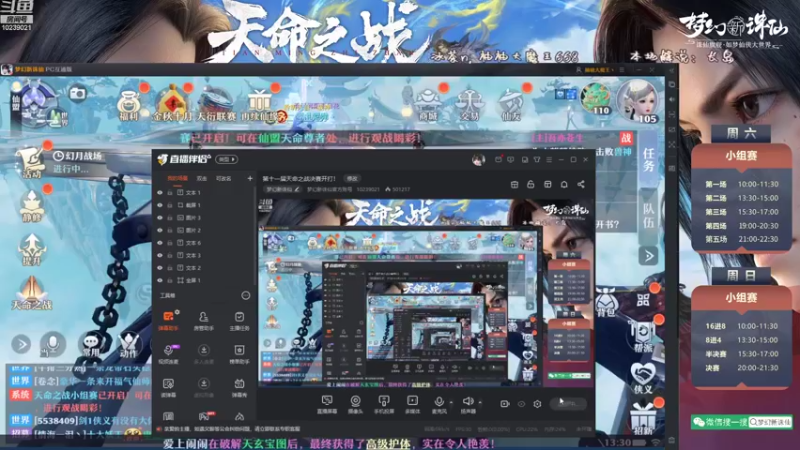Hide the 截屏 1 source layer

(x=160, y=205)
